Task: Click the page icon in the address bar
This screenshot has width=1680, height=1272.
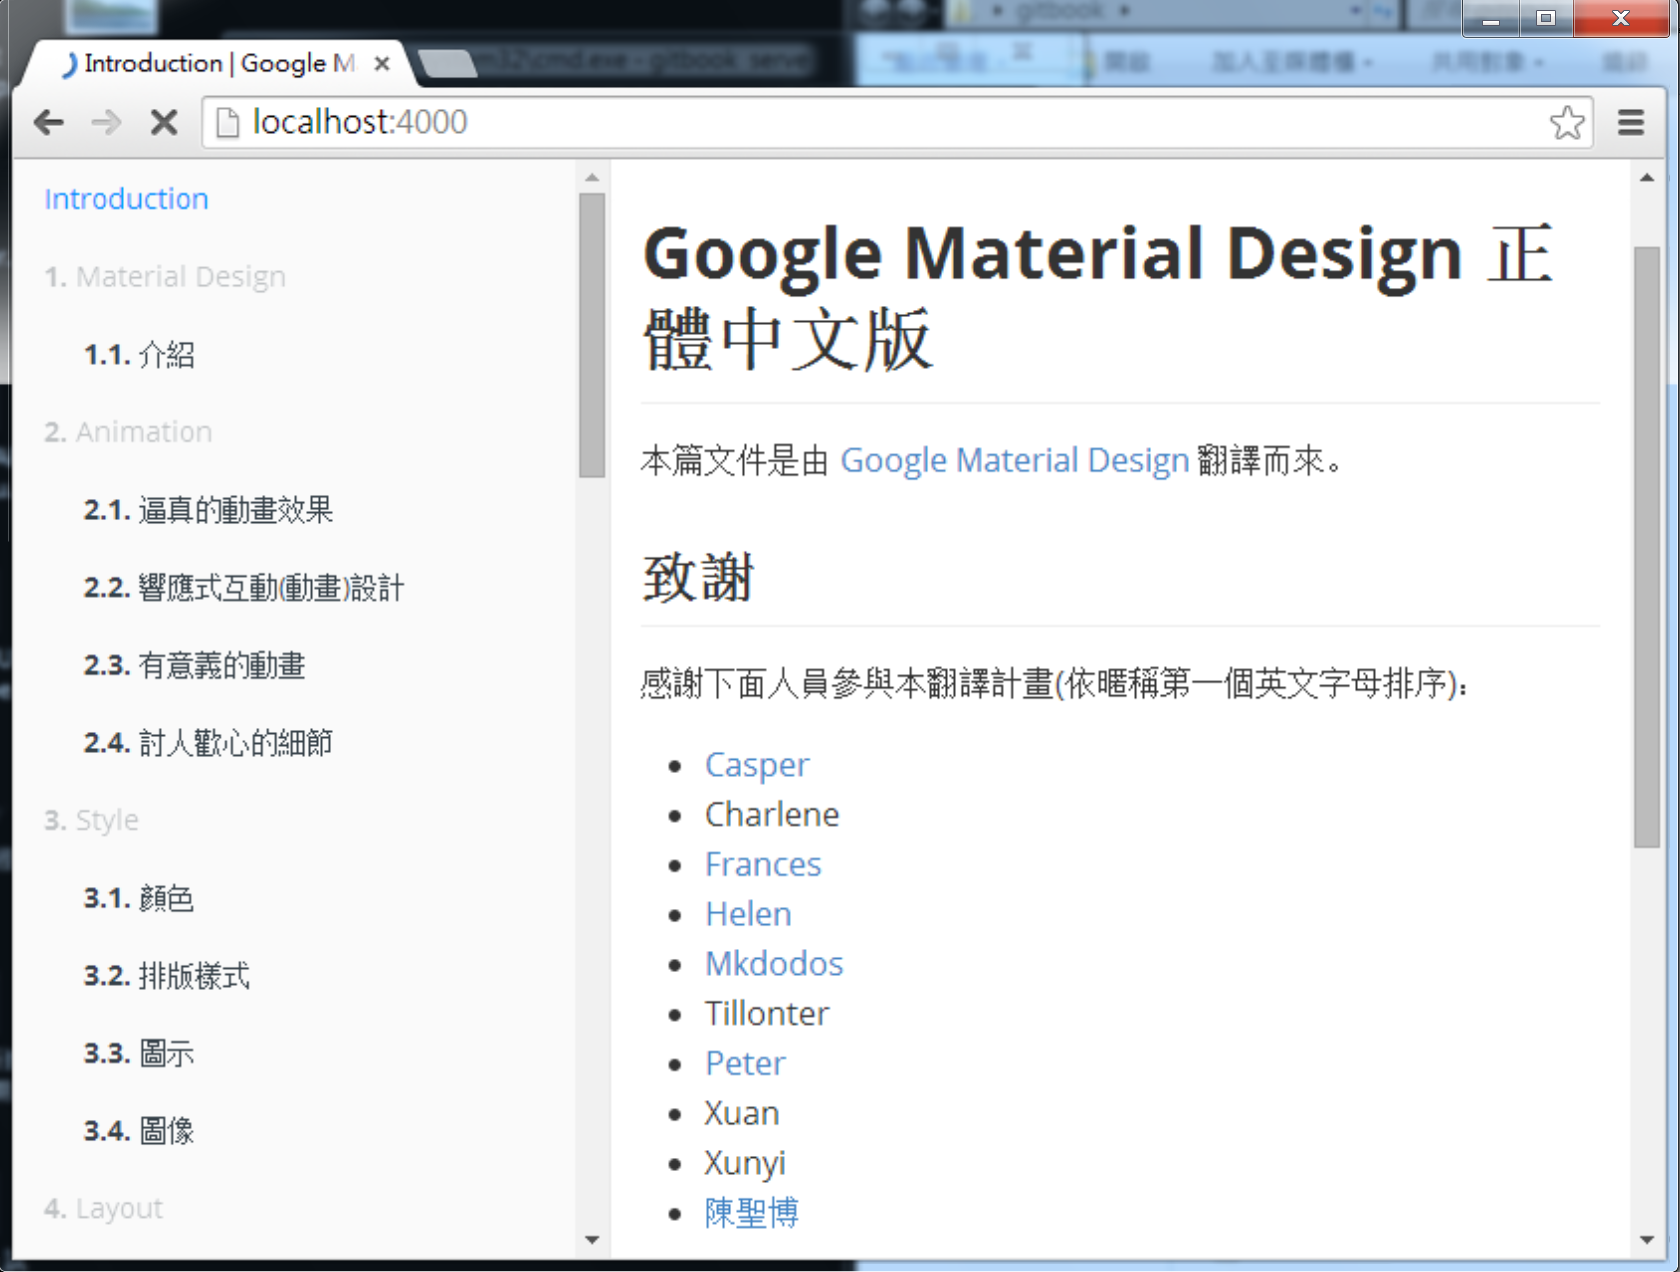Action: coord(228,122)
